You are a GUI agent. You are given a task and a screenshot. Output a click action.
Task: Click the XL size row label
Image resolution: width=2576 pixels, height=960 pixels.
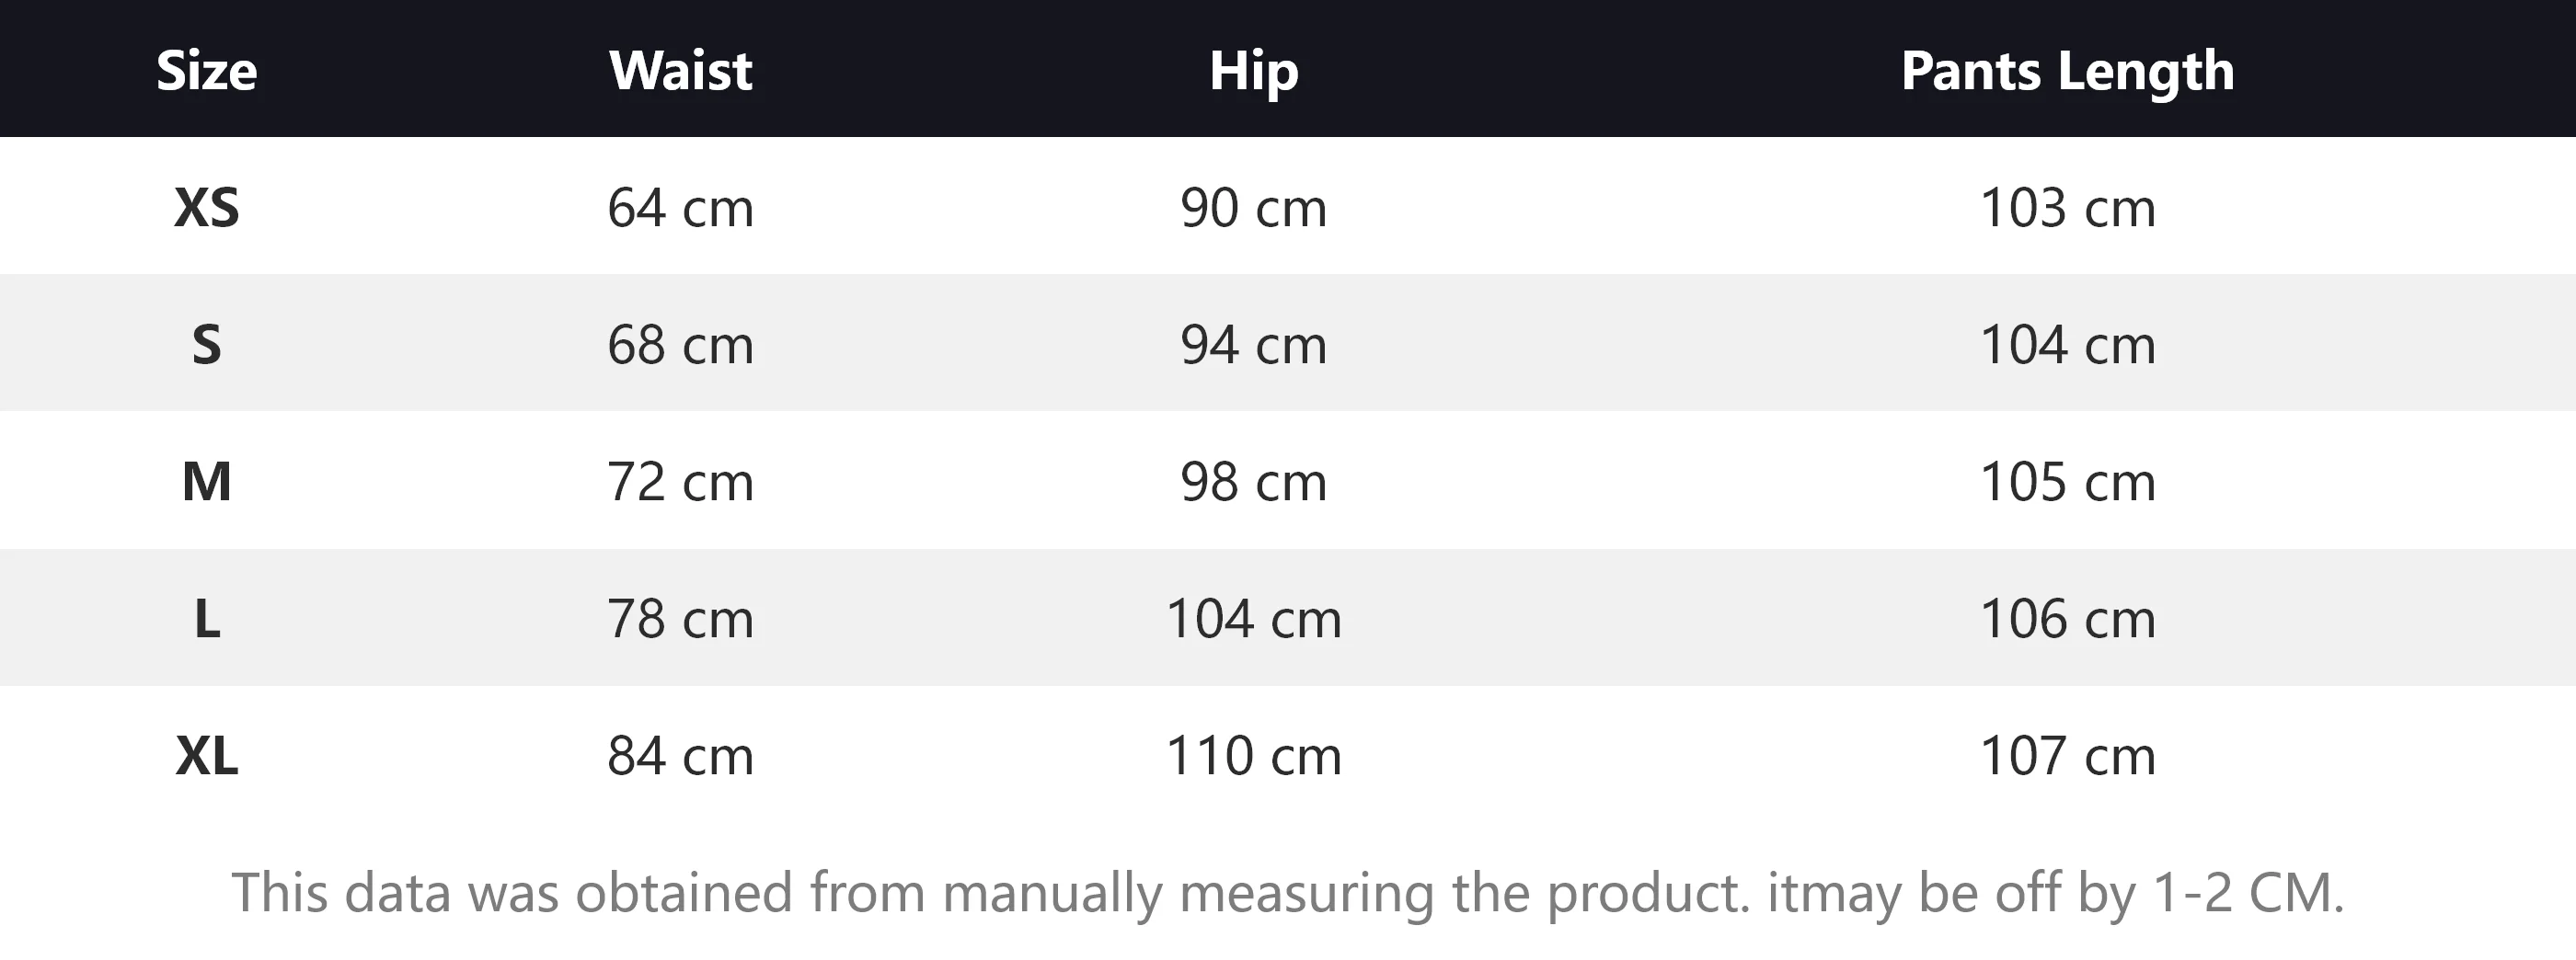(x=206, y=756)
